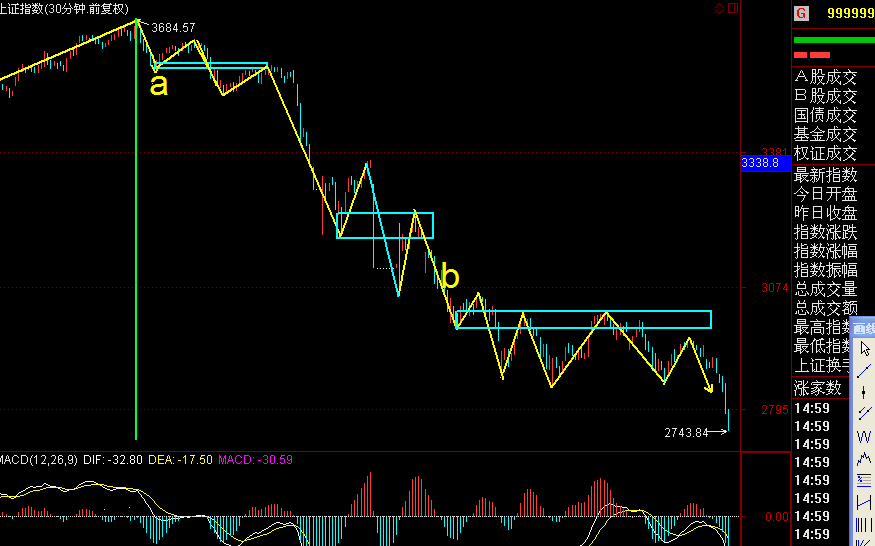This screenshot has height=546, width=875.
Task: Click the 总成交额 row
Action: 826,308
